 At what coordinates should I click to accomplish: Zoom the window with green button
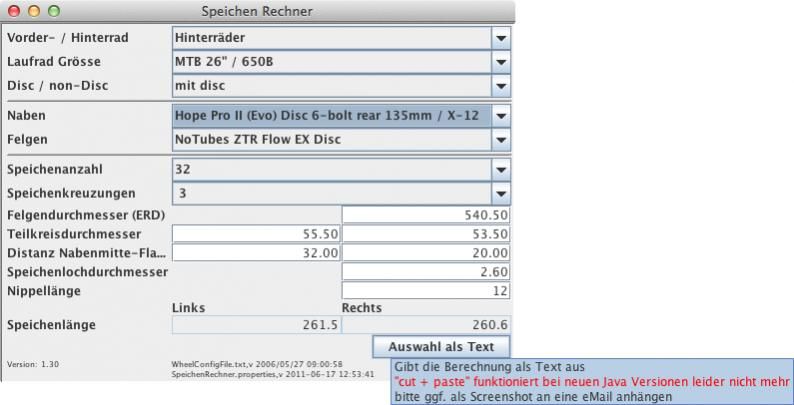coord(53,11)
